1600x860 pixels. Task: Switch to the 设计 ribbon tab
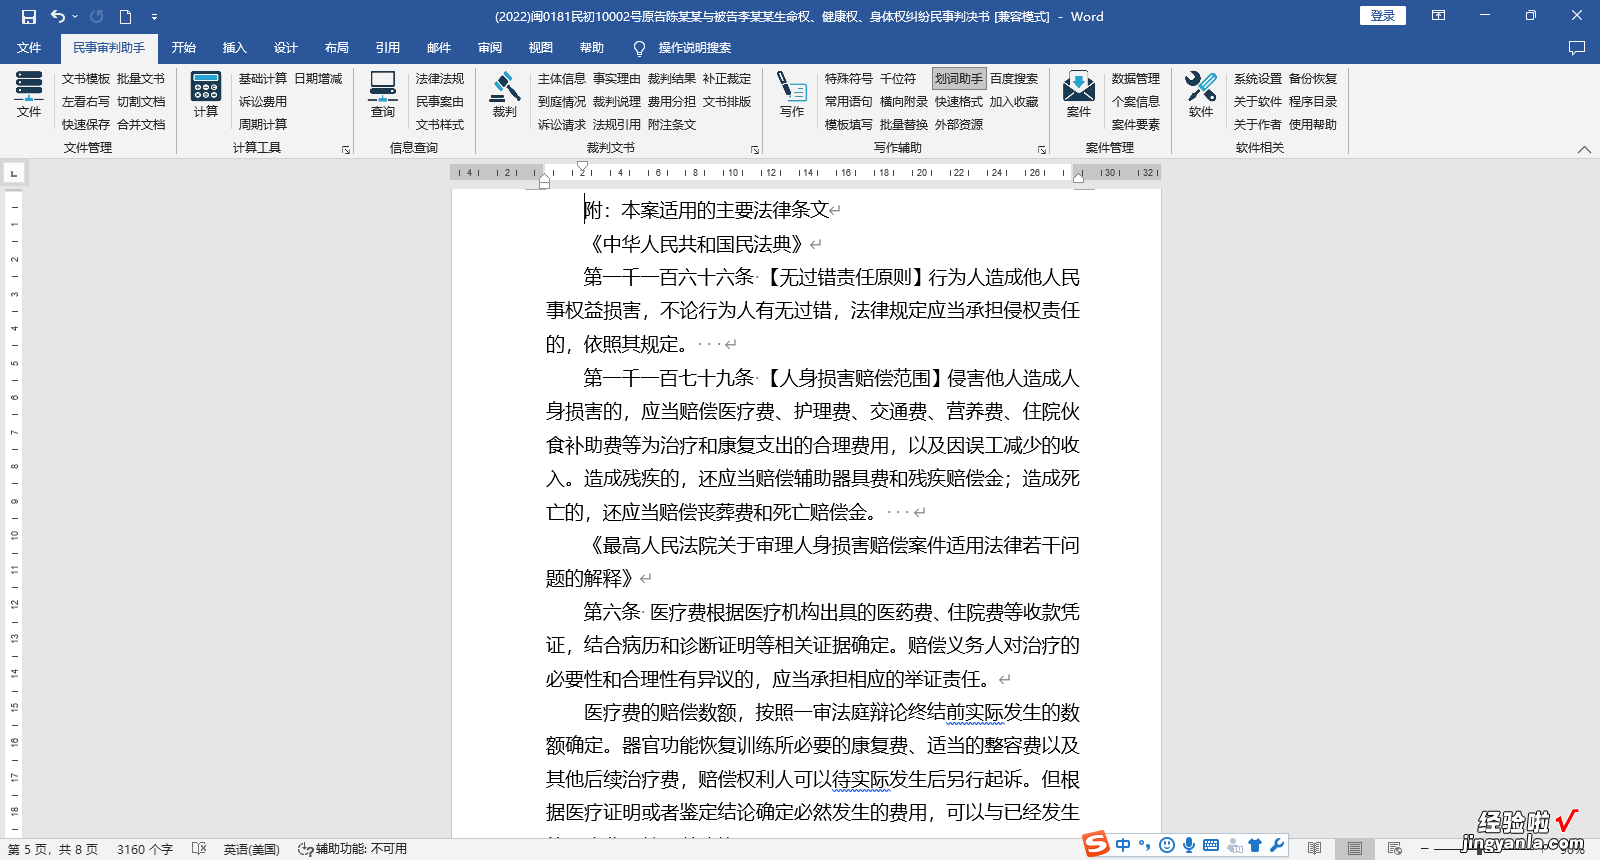pyautogui.click(x=285, y=48)
